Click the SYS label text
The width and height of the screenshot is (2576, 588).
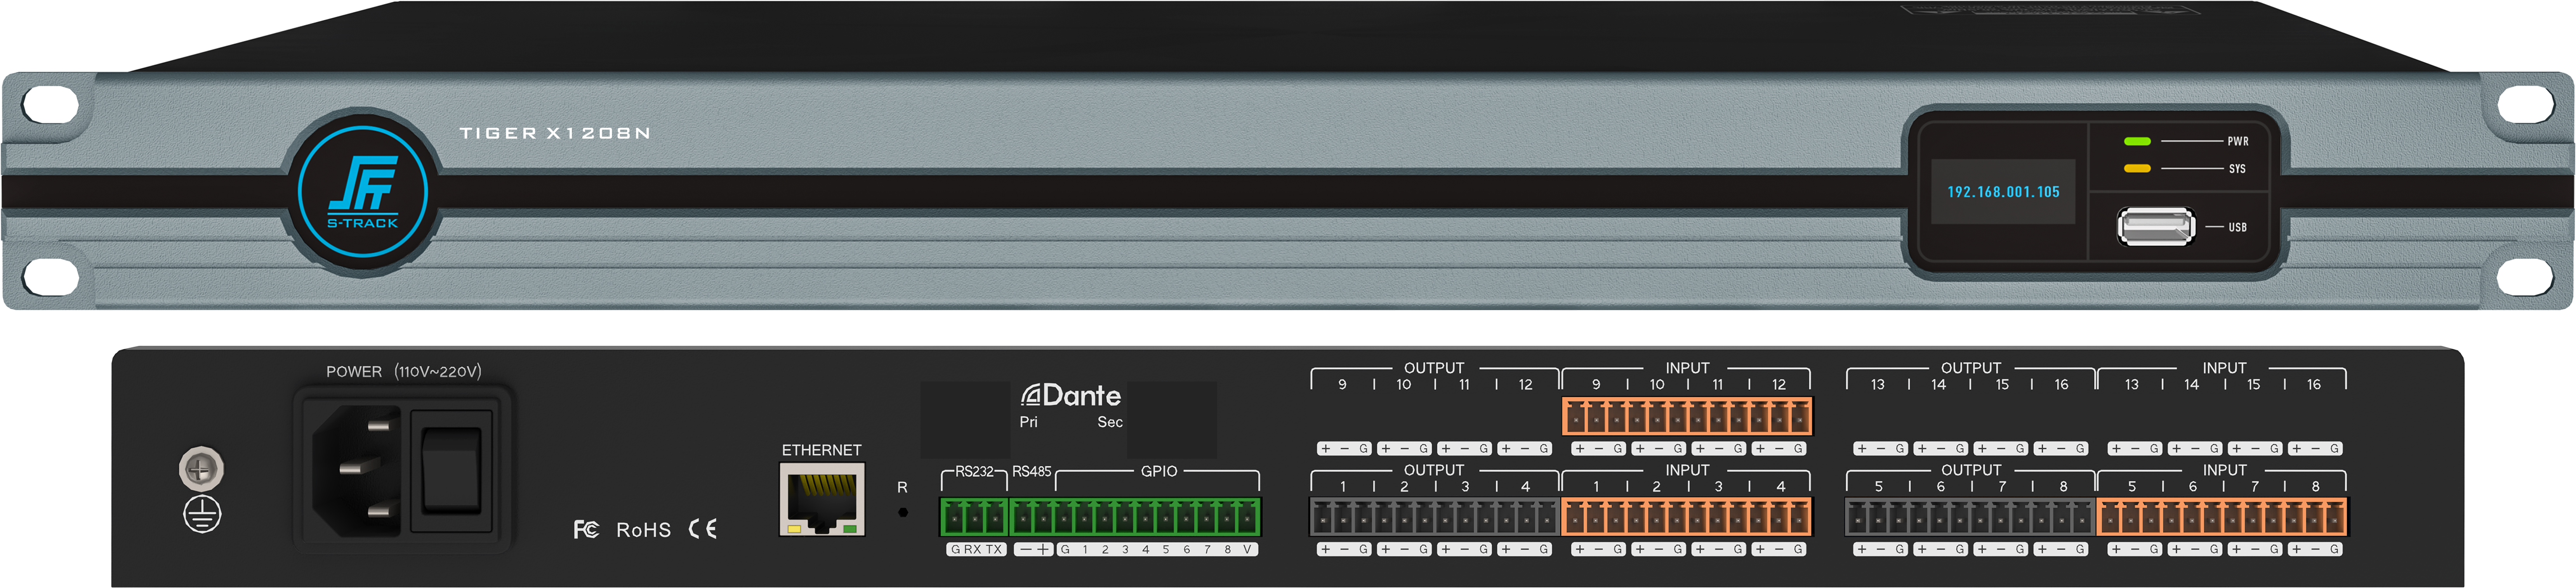2237,169
